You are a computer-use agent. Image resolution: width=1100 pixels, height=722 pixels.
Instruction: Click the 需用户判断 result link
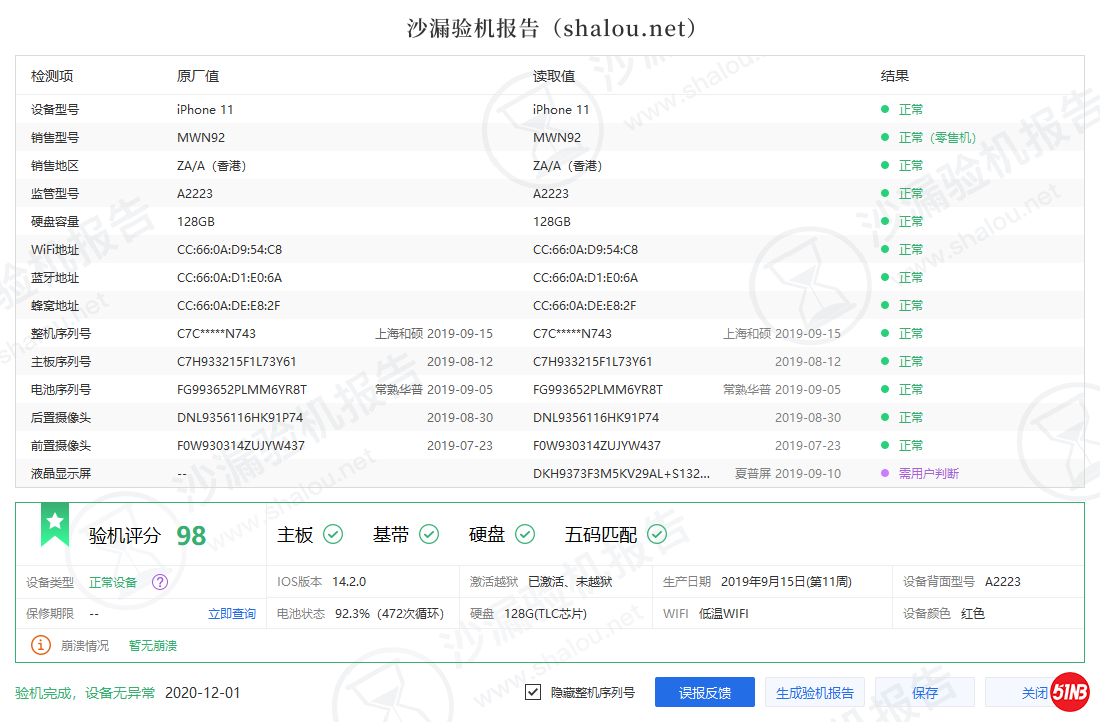[x=929, y=473]
